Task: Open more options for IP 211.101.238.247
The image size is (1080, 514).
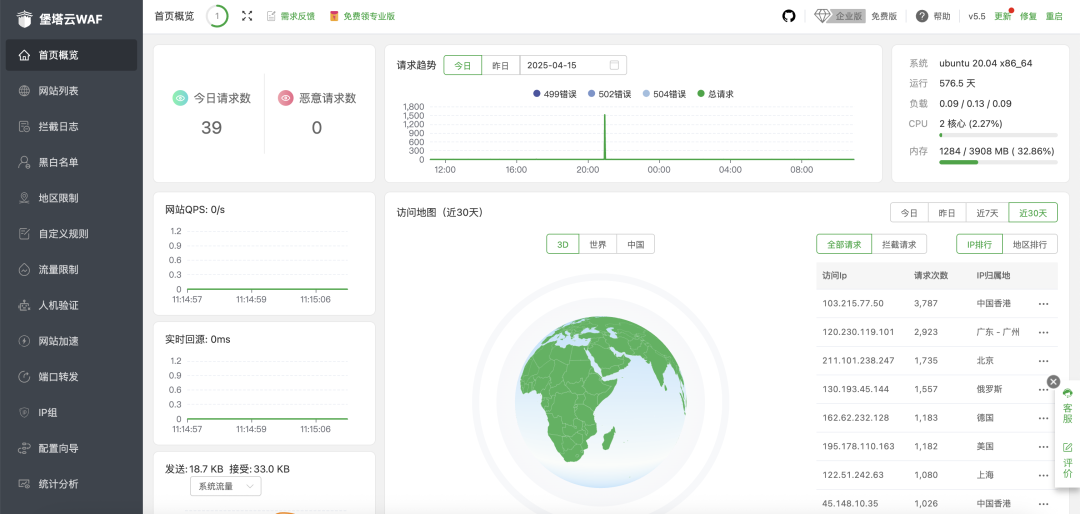Action: (x=1043, y=360)
